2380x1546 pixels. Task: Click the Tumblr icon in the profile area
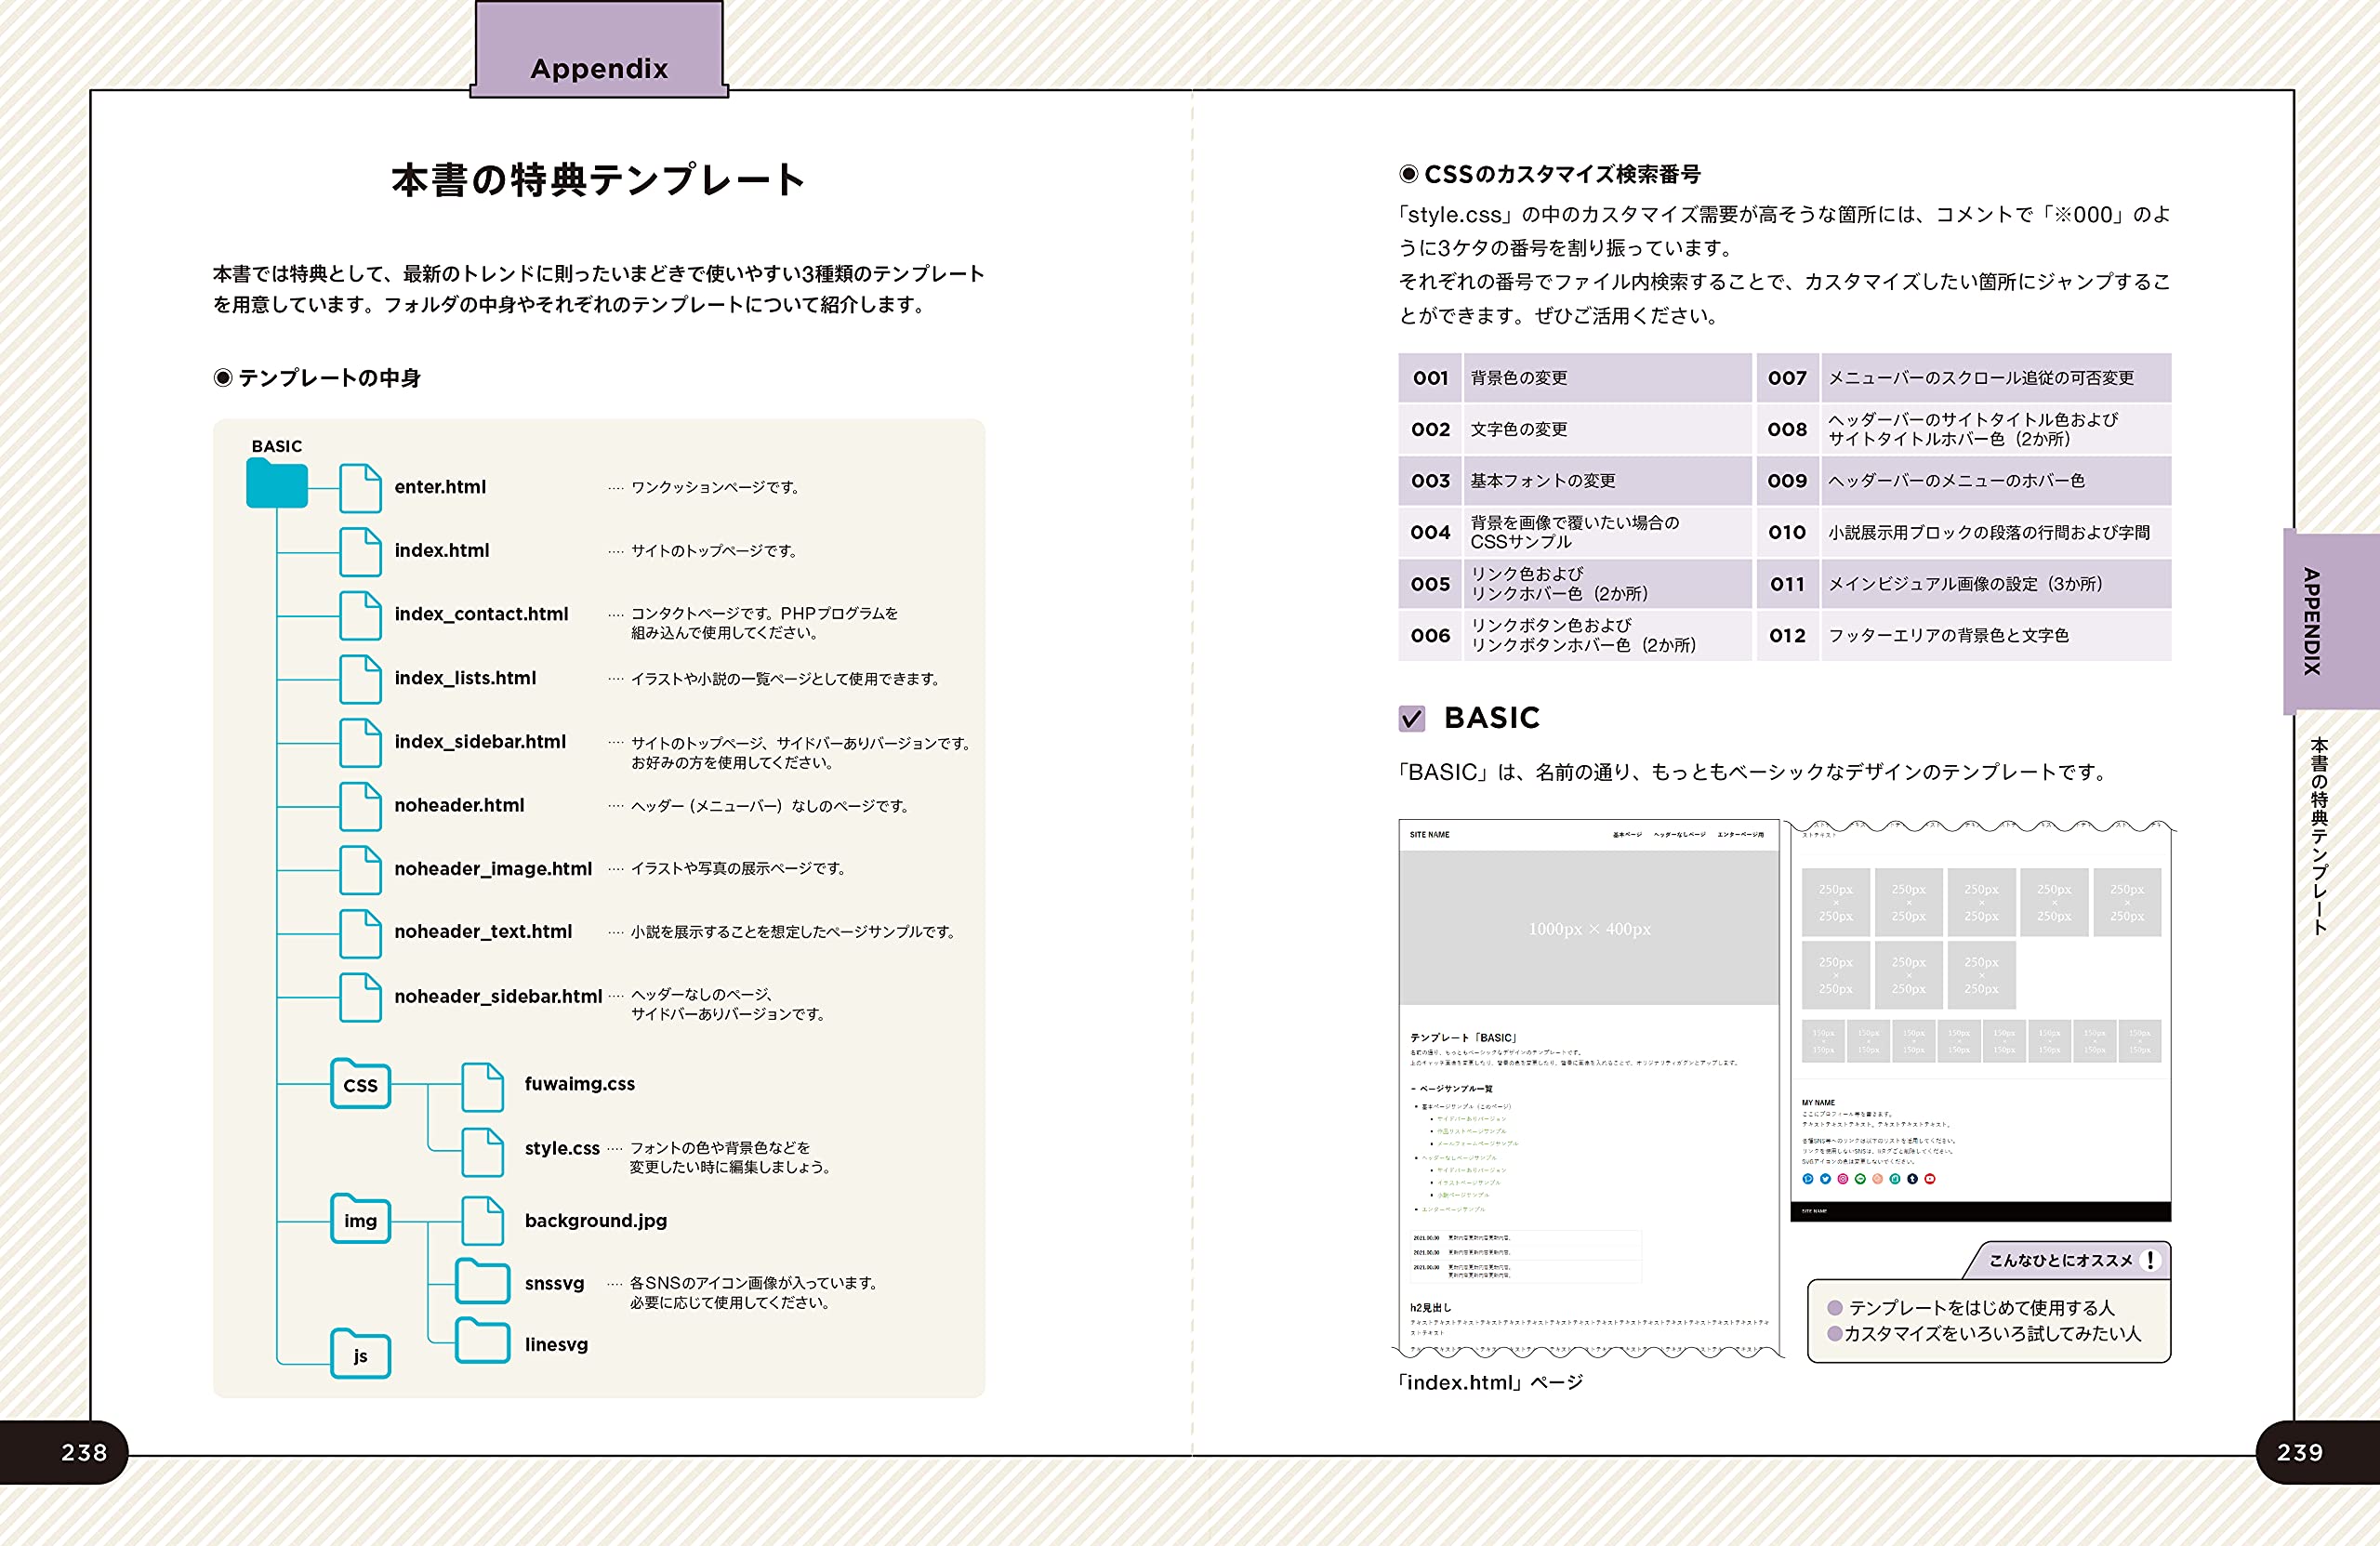click(1913, 1180)
